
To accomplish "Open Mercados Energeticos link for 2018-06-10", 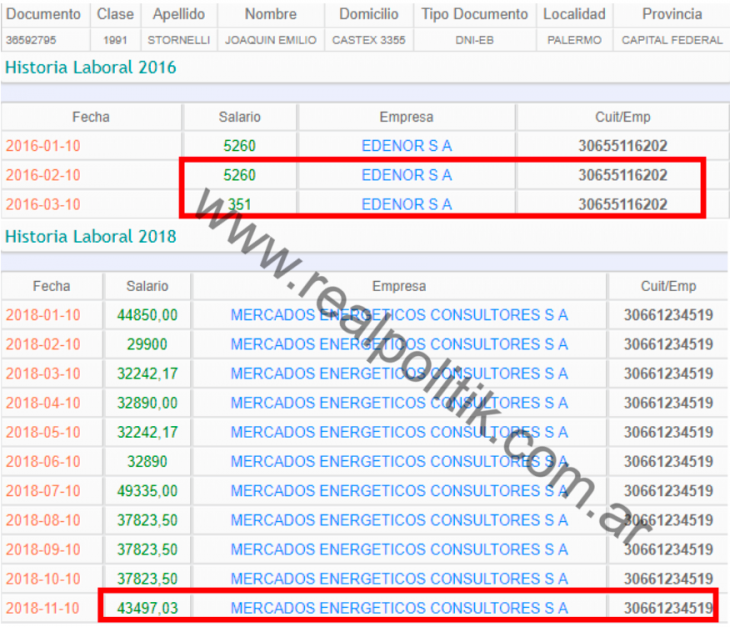I will [x=399, y=462].
